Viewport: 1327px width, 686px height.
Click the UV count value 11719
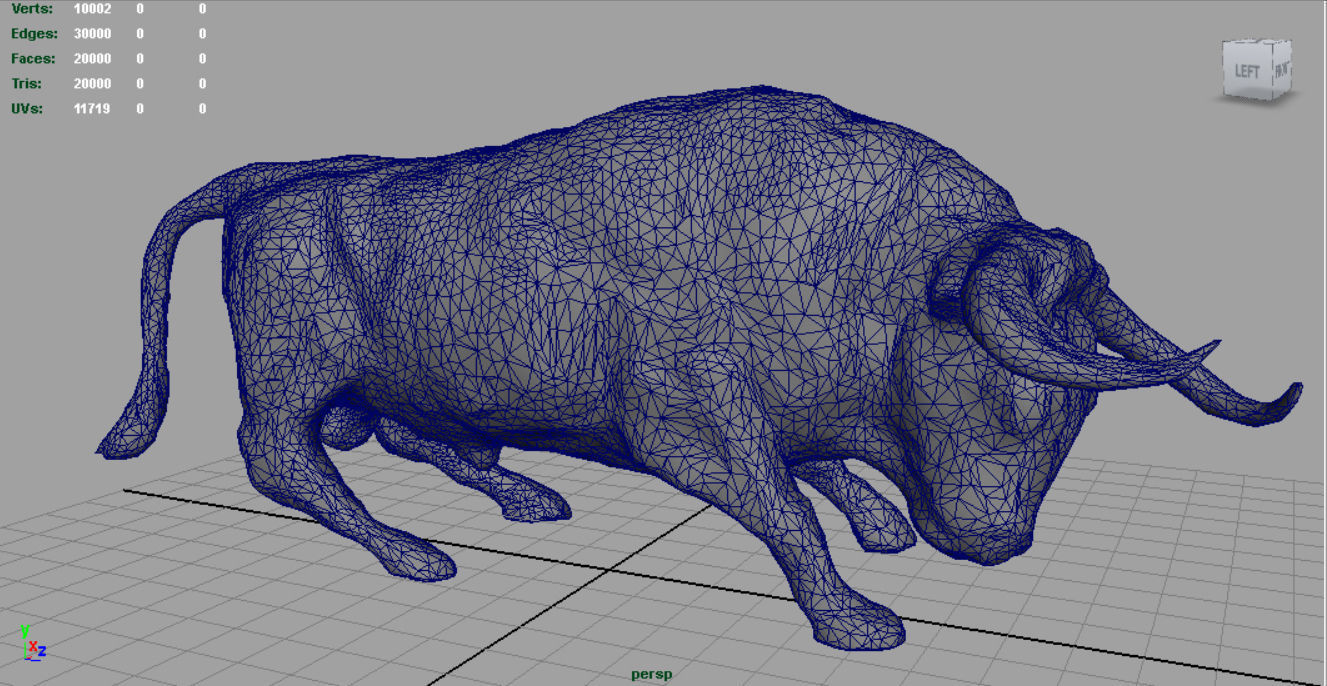tap(92, 108)
